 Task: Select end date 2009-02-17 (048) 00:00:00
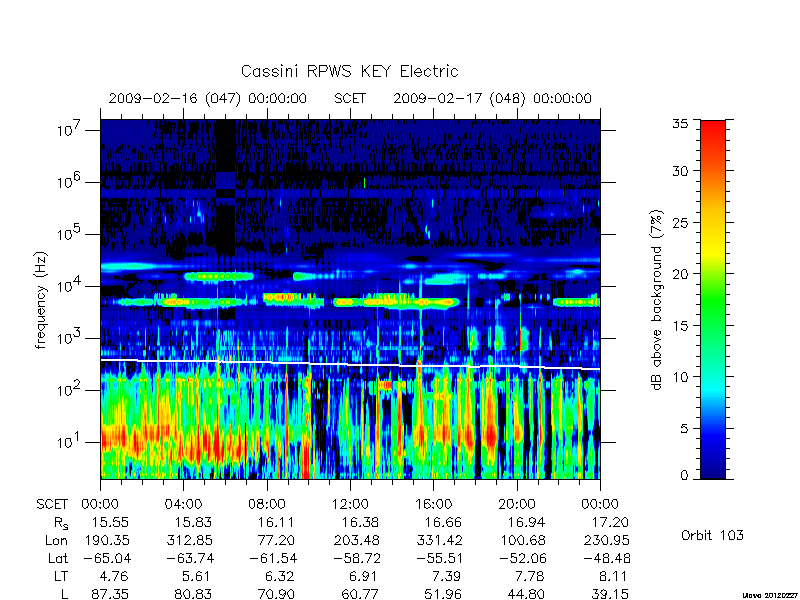pyautogui.click(x=492, y=98)
